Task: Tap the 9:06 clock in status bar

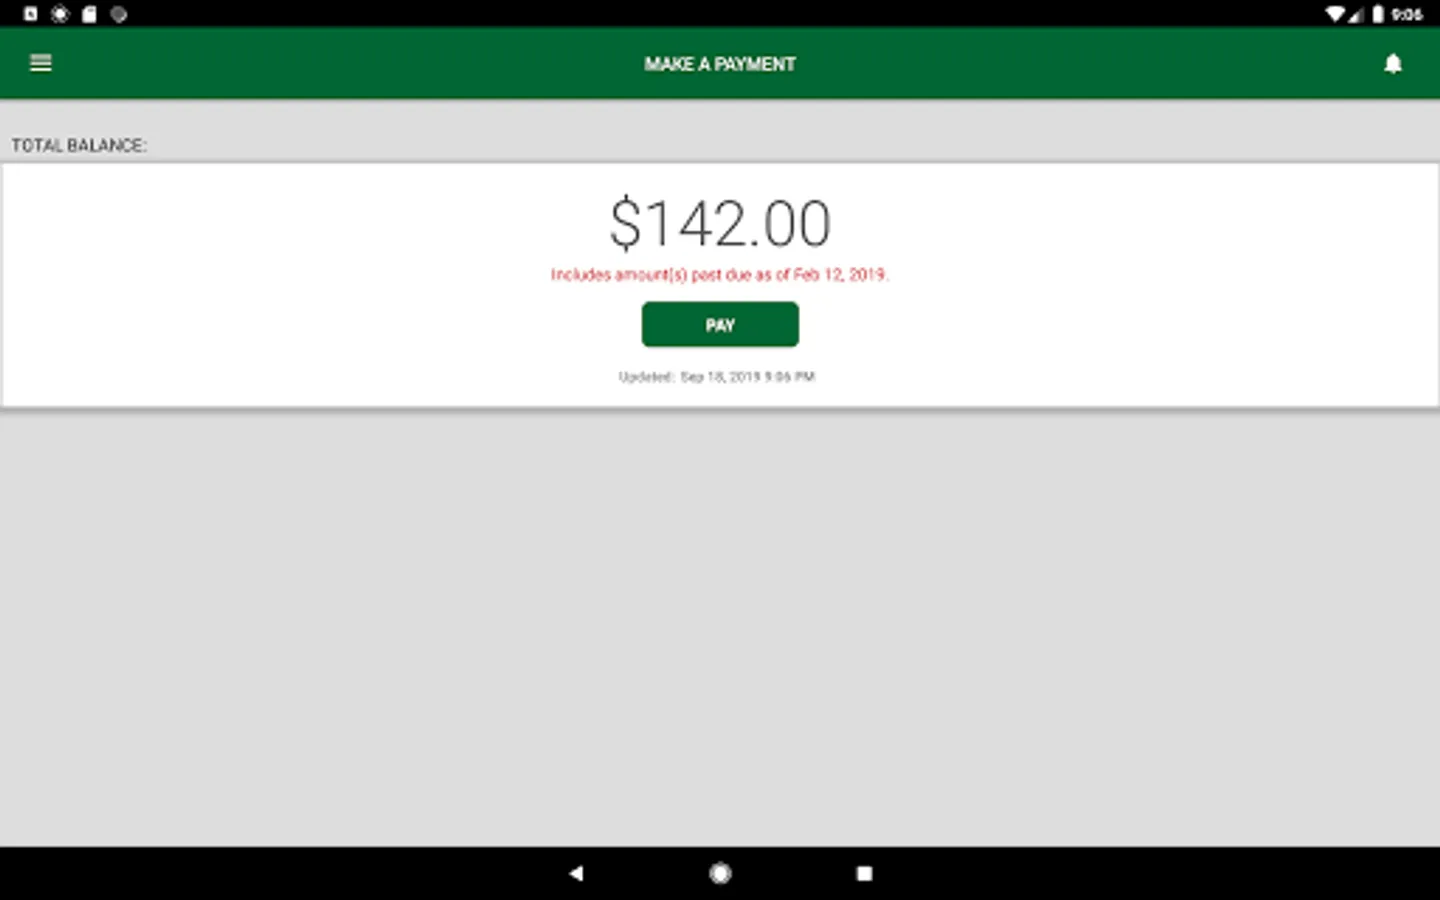Action: click(1407, 14)
